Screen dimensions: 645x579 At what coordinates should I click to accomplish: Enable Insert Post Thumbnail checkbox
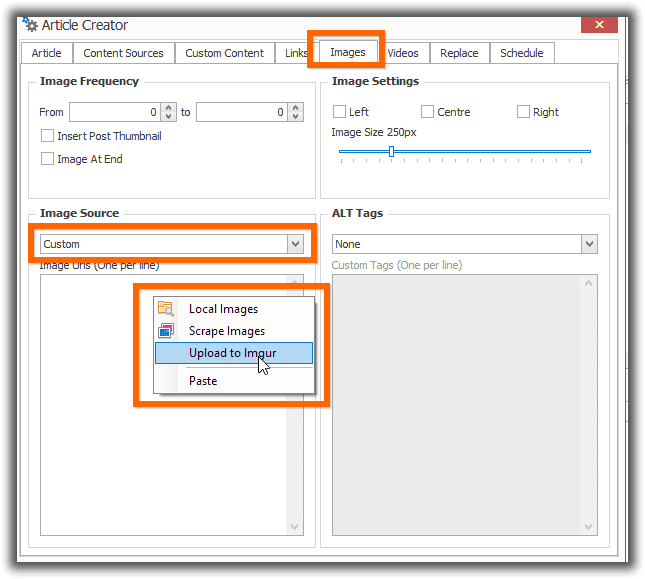47,136
